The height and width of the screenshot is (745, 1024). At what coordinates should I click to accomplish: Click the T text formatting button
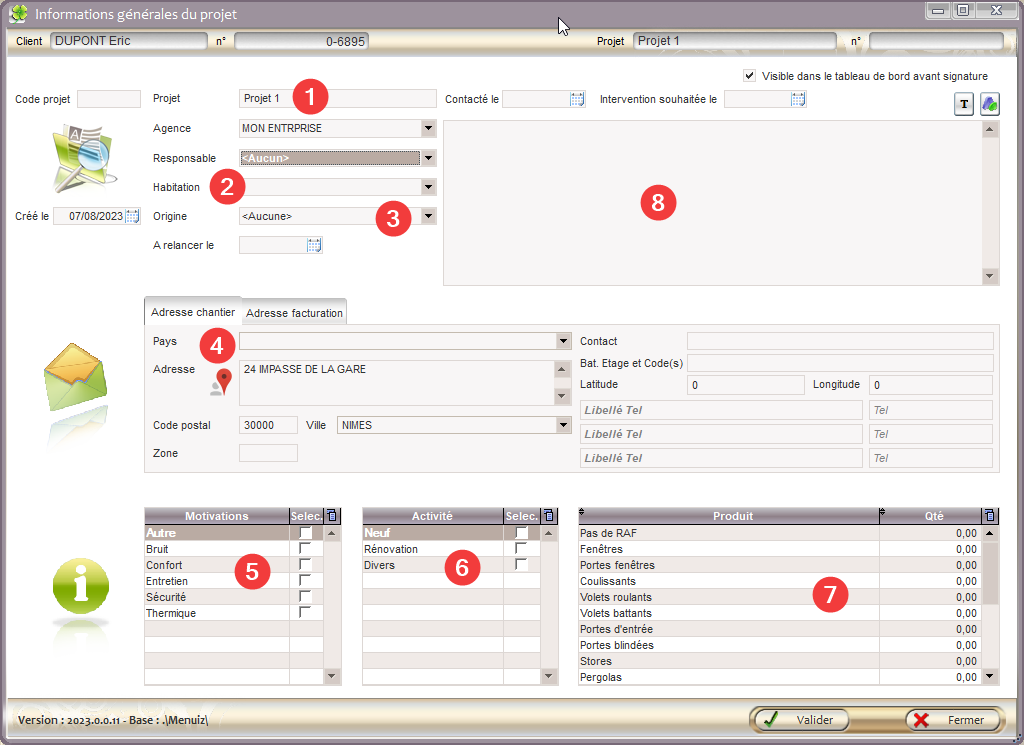(964, 104)
